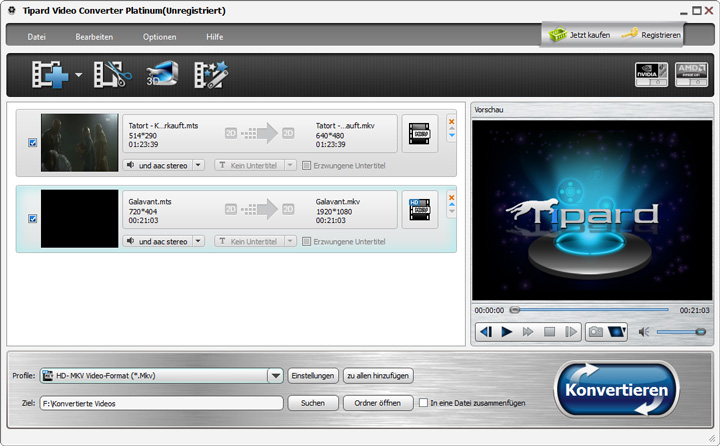Take a snapshot with camera icon
This screenshot has height=446, width=720.
[596, 331]
